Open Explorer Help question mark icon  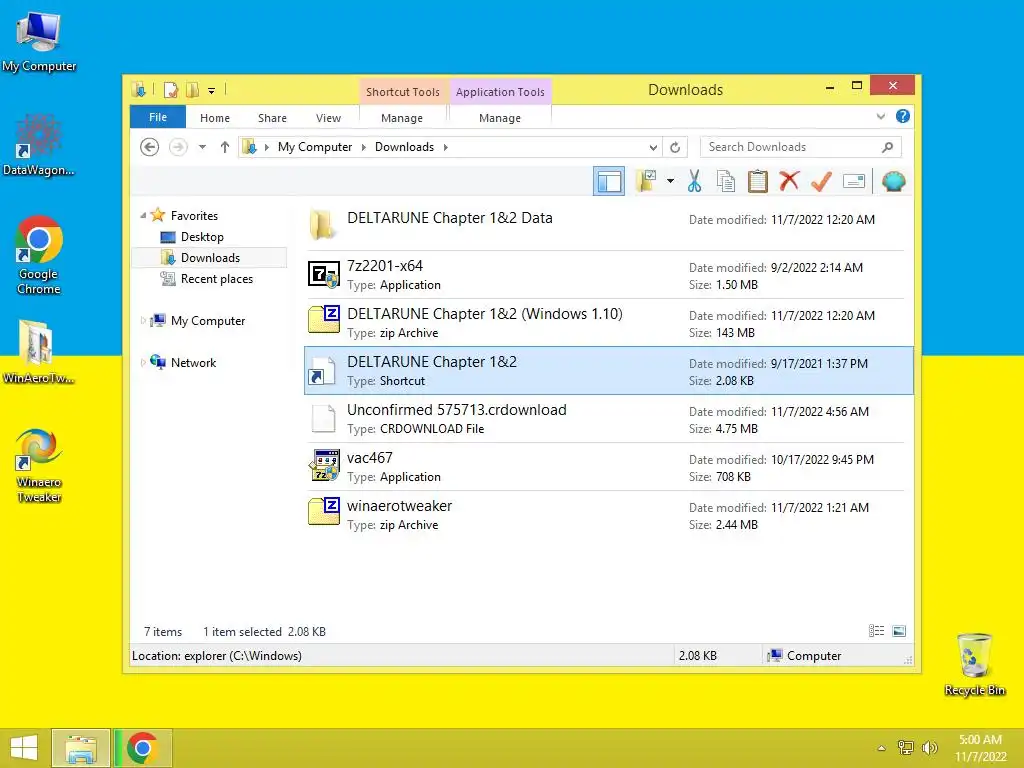click(903, 116)
